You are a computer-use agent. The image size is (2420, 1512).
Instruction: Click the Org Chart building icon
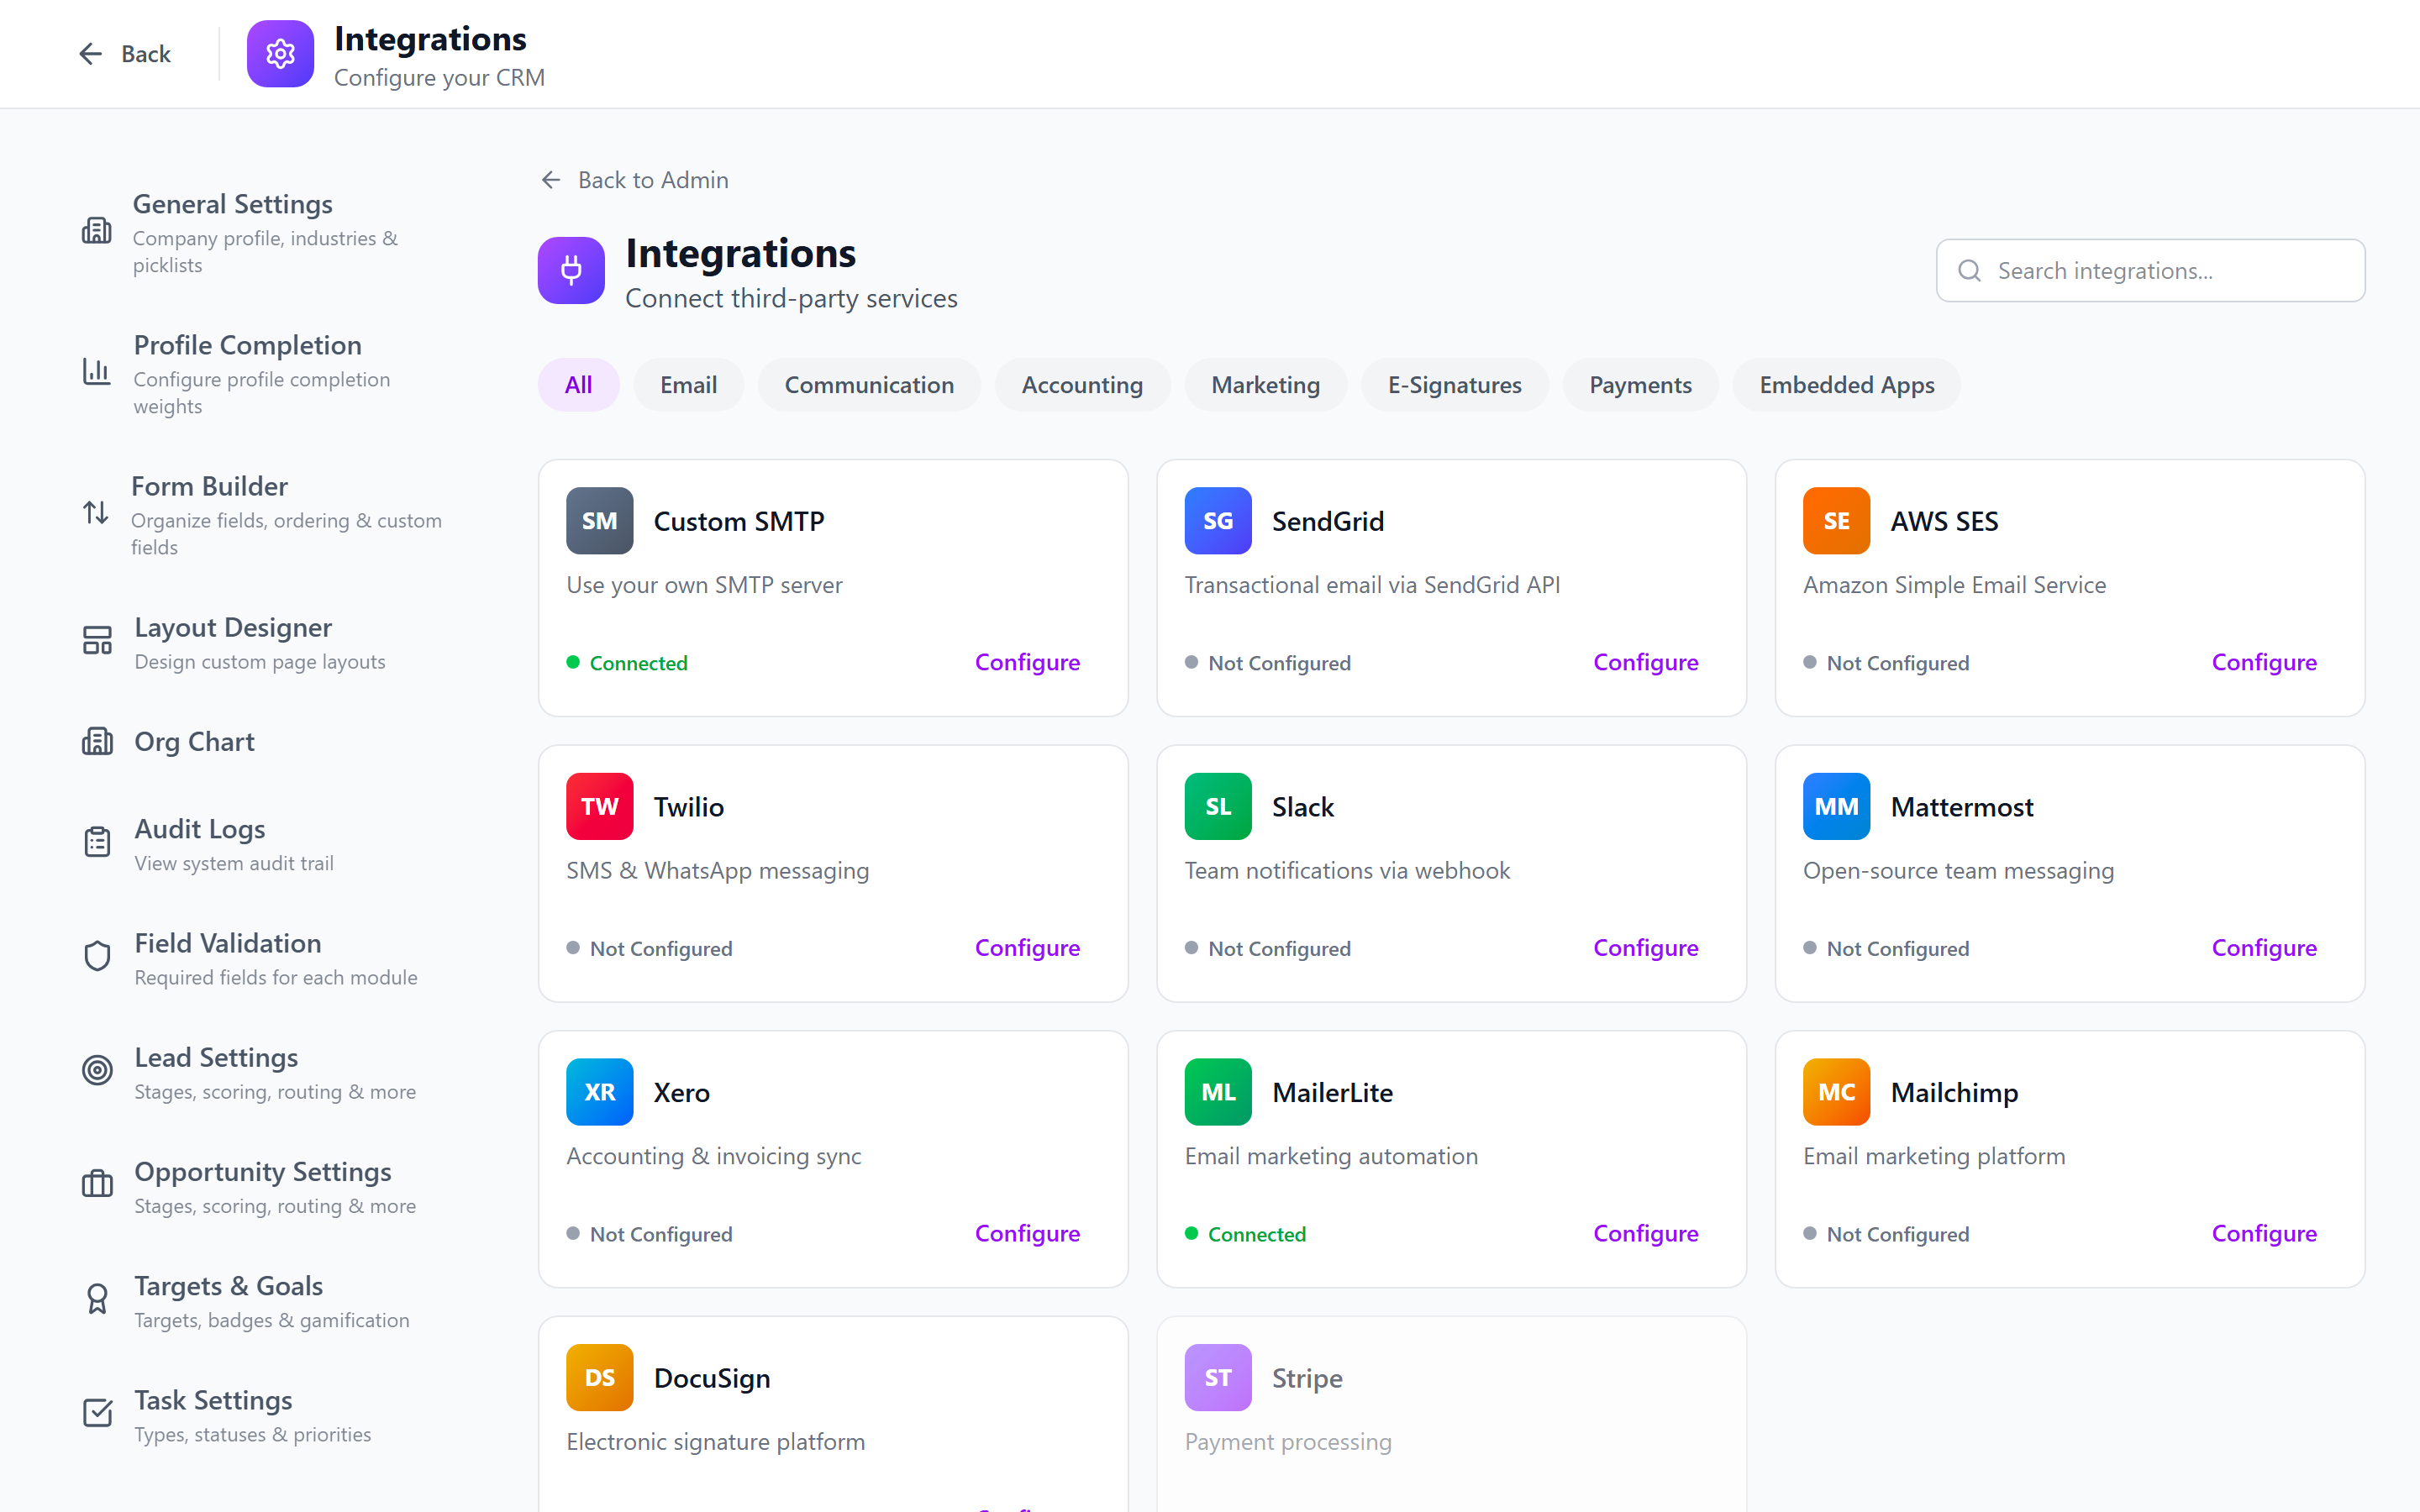[x=97, y=741]
